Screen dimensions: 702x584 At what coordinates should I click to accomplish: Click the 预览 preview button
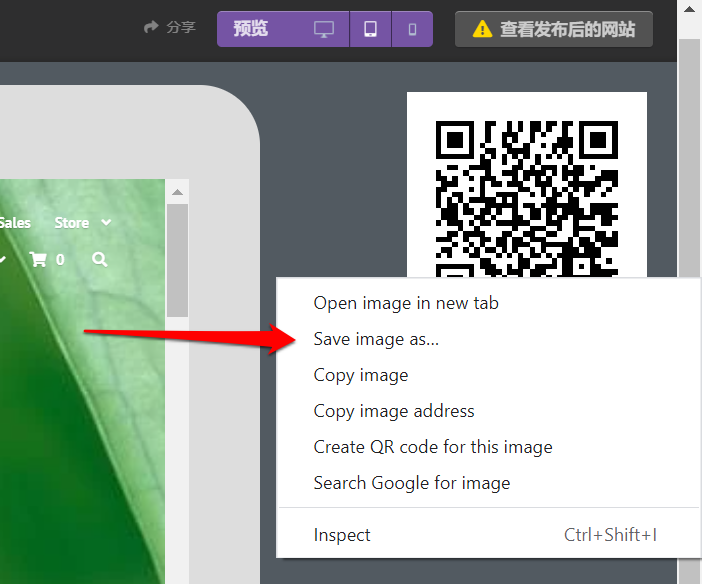250,29
